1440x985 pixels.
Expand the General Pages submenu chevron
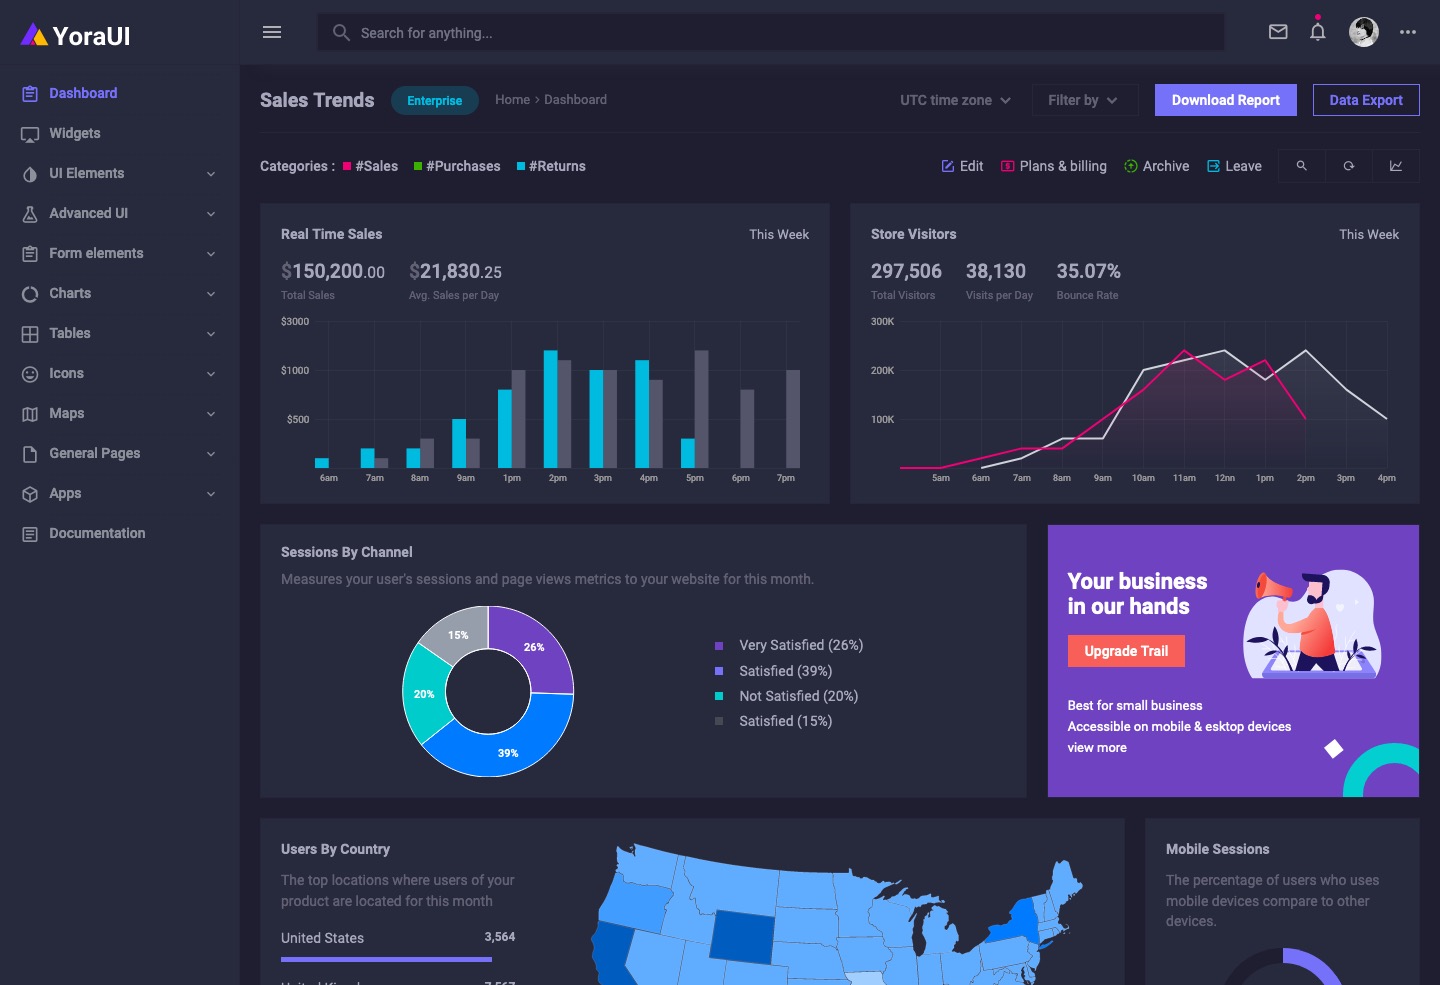tap(211, 454)
